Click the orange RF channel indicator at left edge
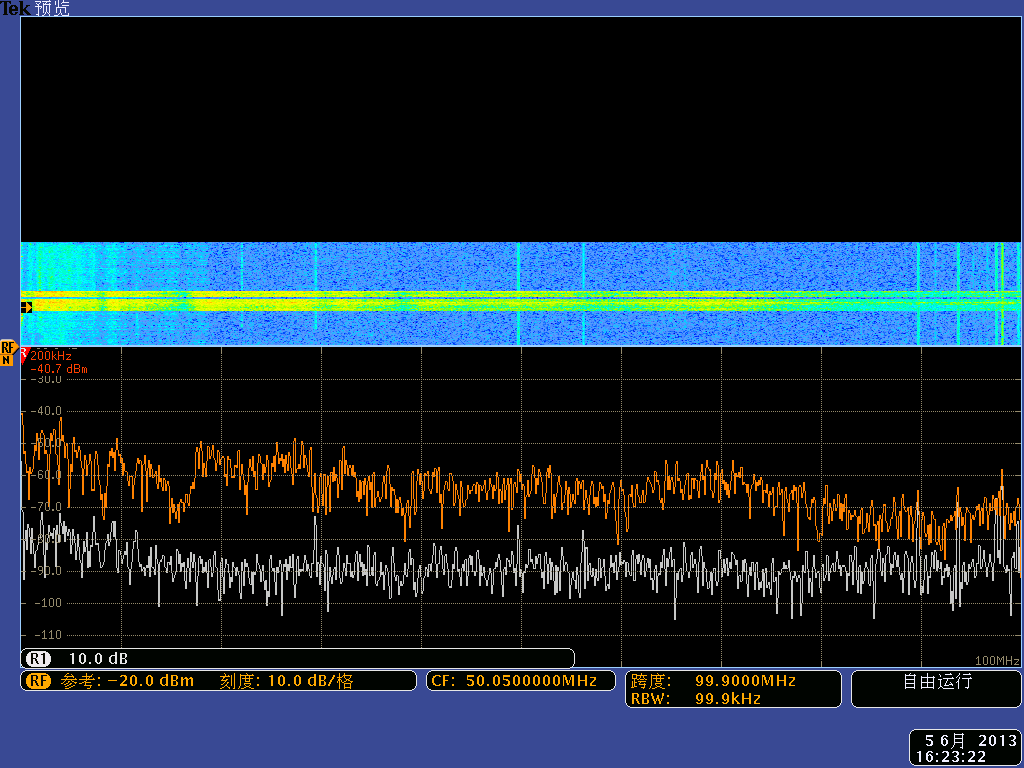The height and width of the screenshot is (768, 1024). point(8,347)
